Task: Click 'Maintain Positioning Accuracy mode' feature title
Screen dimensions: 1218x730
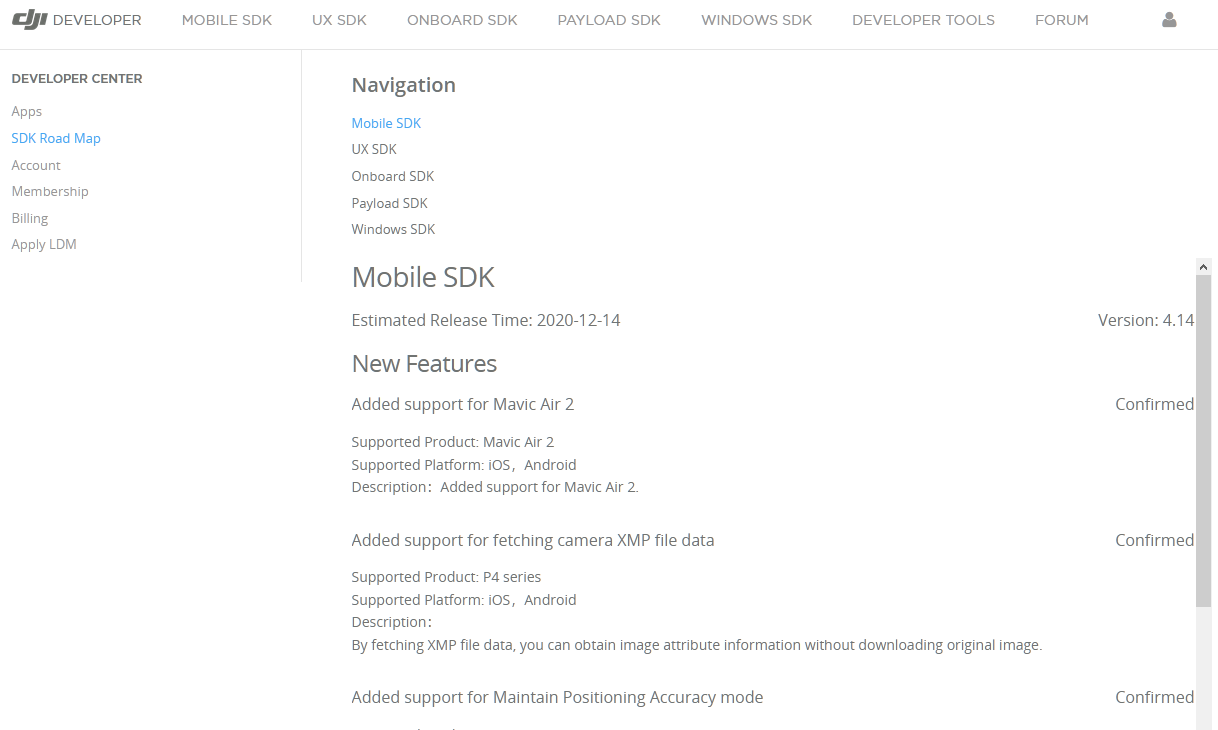Action: 557,697
